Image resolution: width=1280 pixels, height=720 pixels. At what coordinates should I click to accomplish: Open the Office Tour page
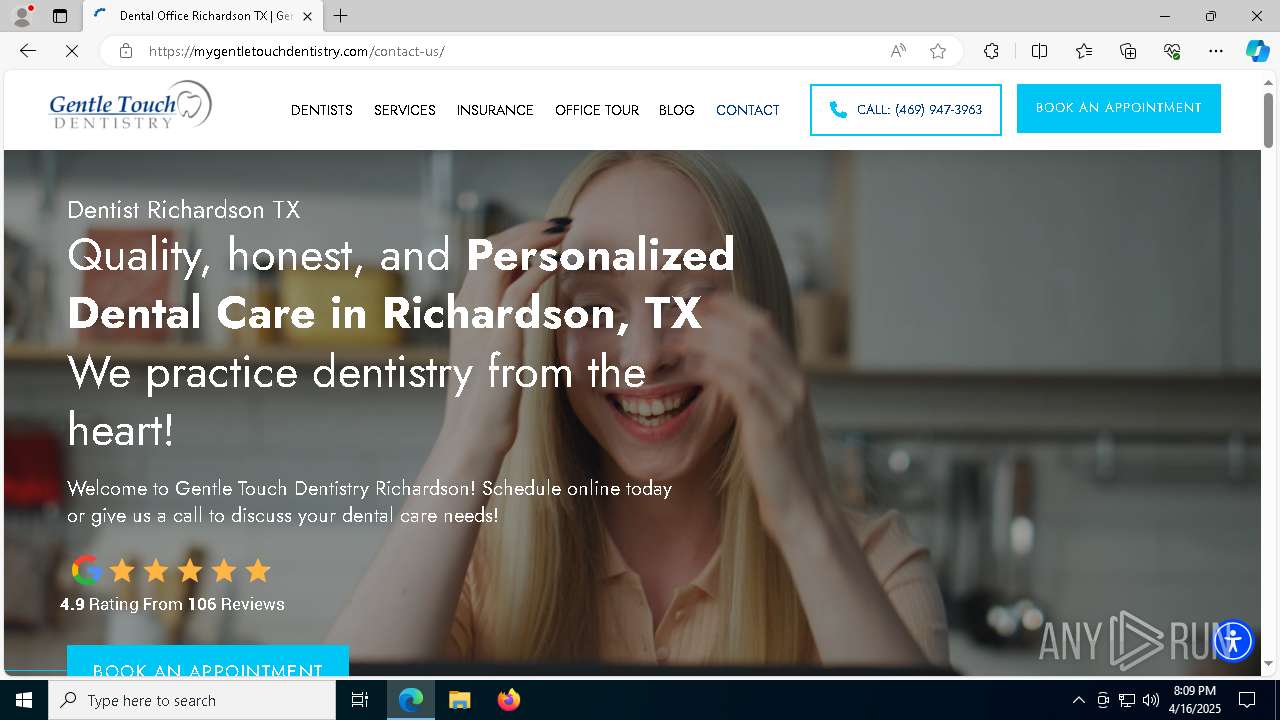[597, 110]
